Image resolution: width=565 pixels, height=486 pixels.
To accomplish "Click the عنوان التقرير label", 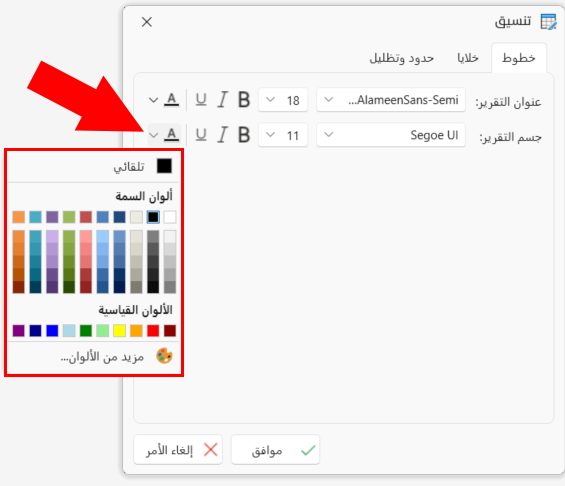I will click(508, 102).
